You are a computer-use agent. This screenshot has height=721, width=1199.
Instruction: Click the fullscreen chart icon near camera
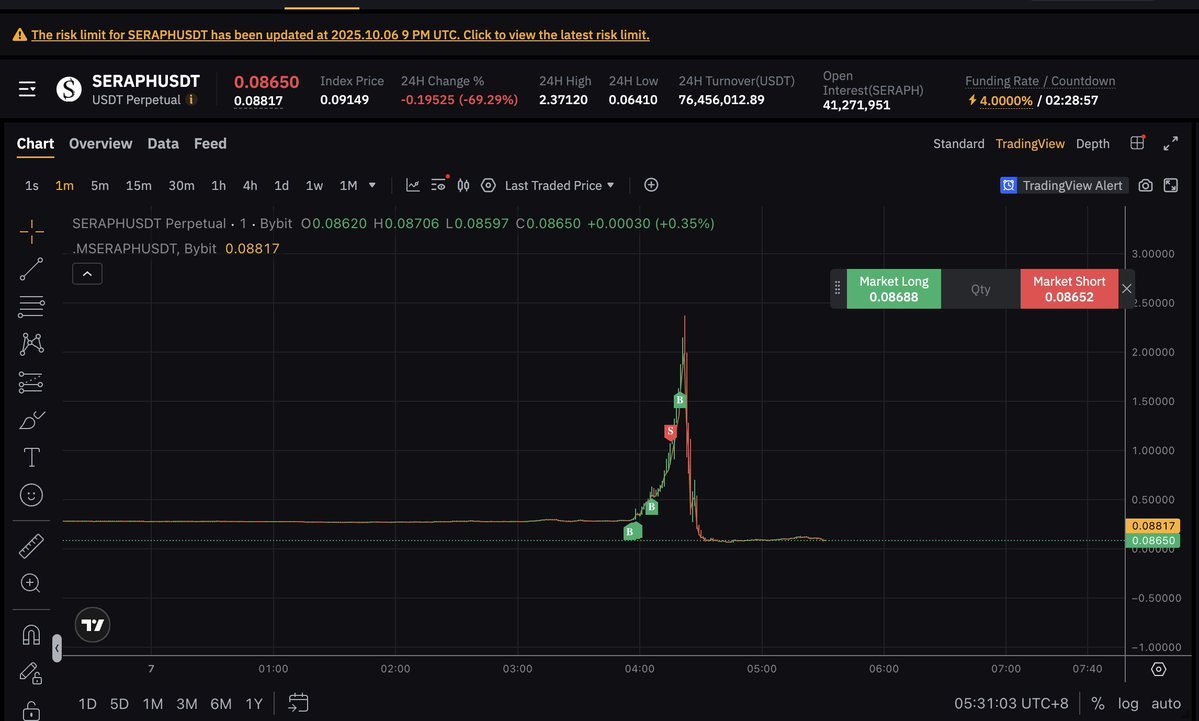1171,185
